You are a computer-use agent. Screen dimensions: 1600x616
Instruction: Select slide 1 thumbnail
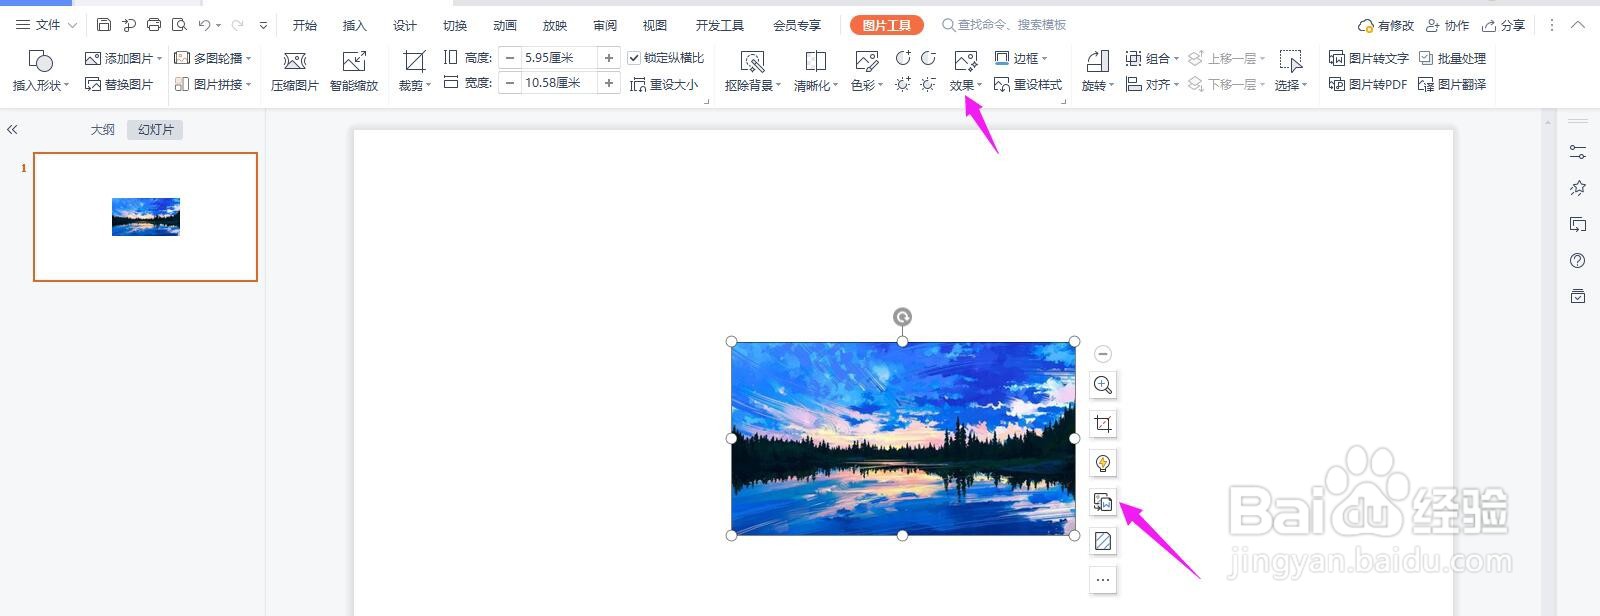145,217
